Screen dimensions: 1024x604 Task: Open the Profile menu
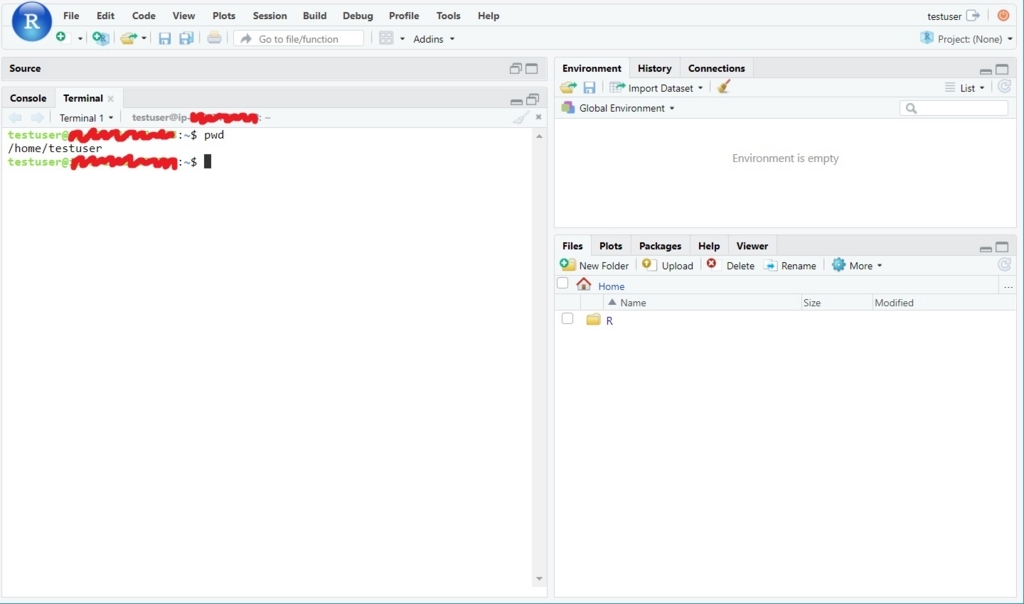(404, 16)
